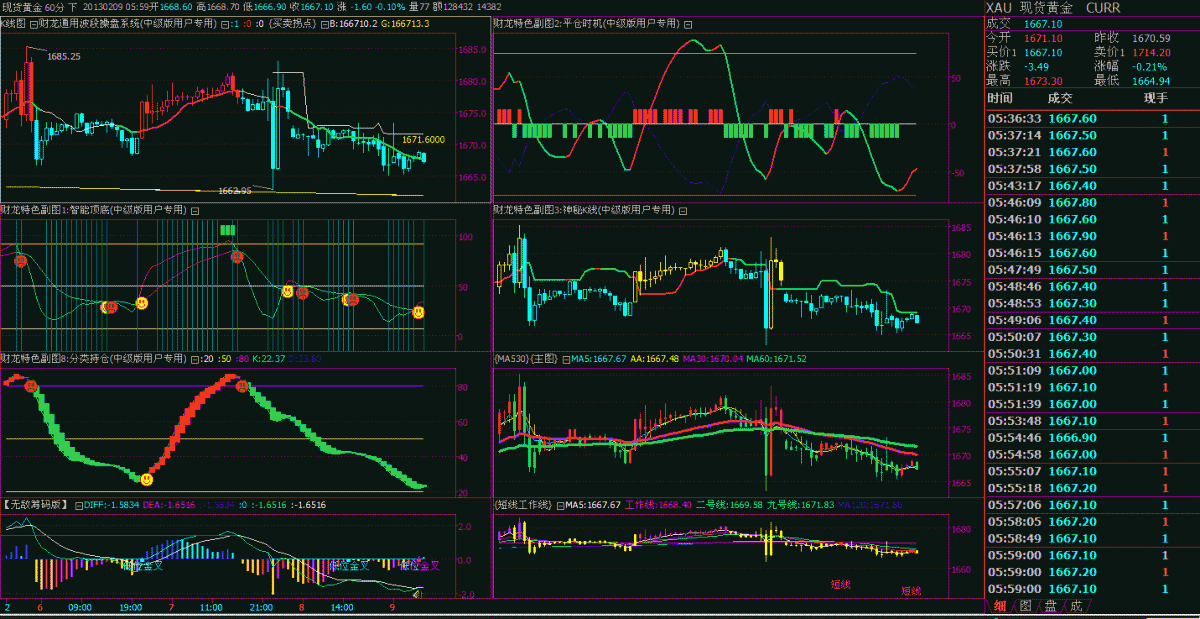Click the yellow smiley marker in 分类持仓 chart
Screen dimensions: 1200x619
point(146,480)
